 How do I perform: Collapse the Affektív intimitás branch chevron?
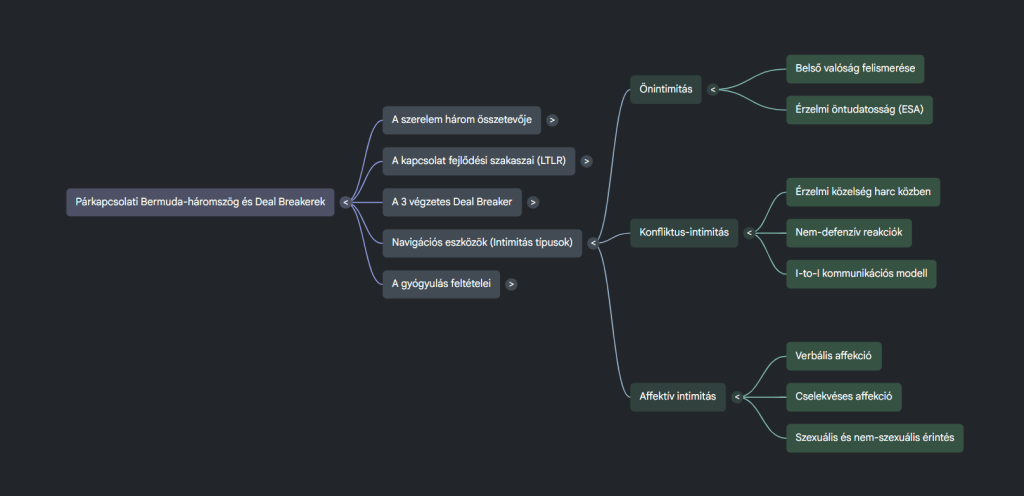pyautogui.click(x=736, y=397)
